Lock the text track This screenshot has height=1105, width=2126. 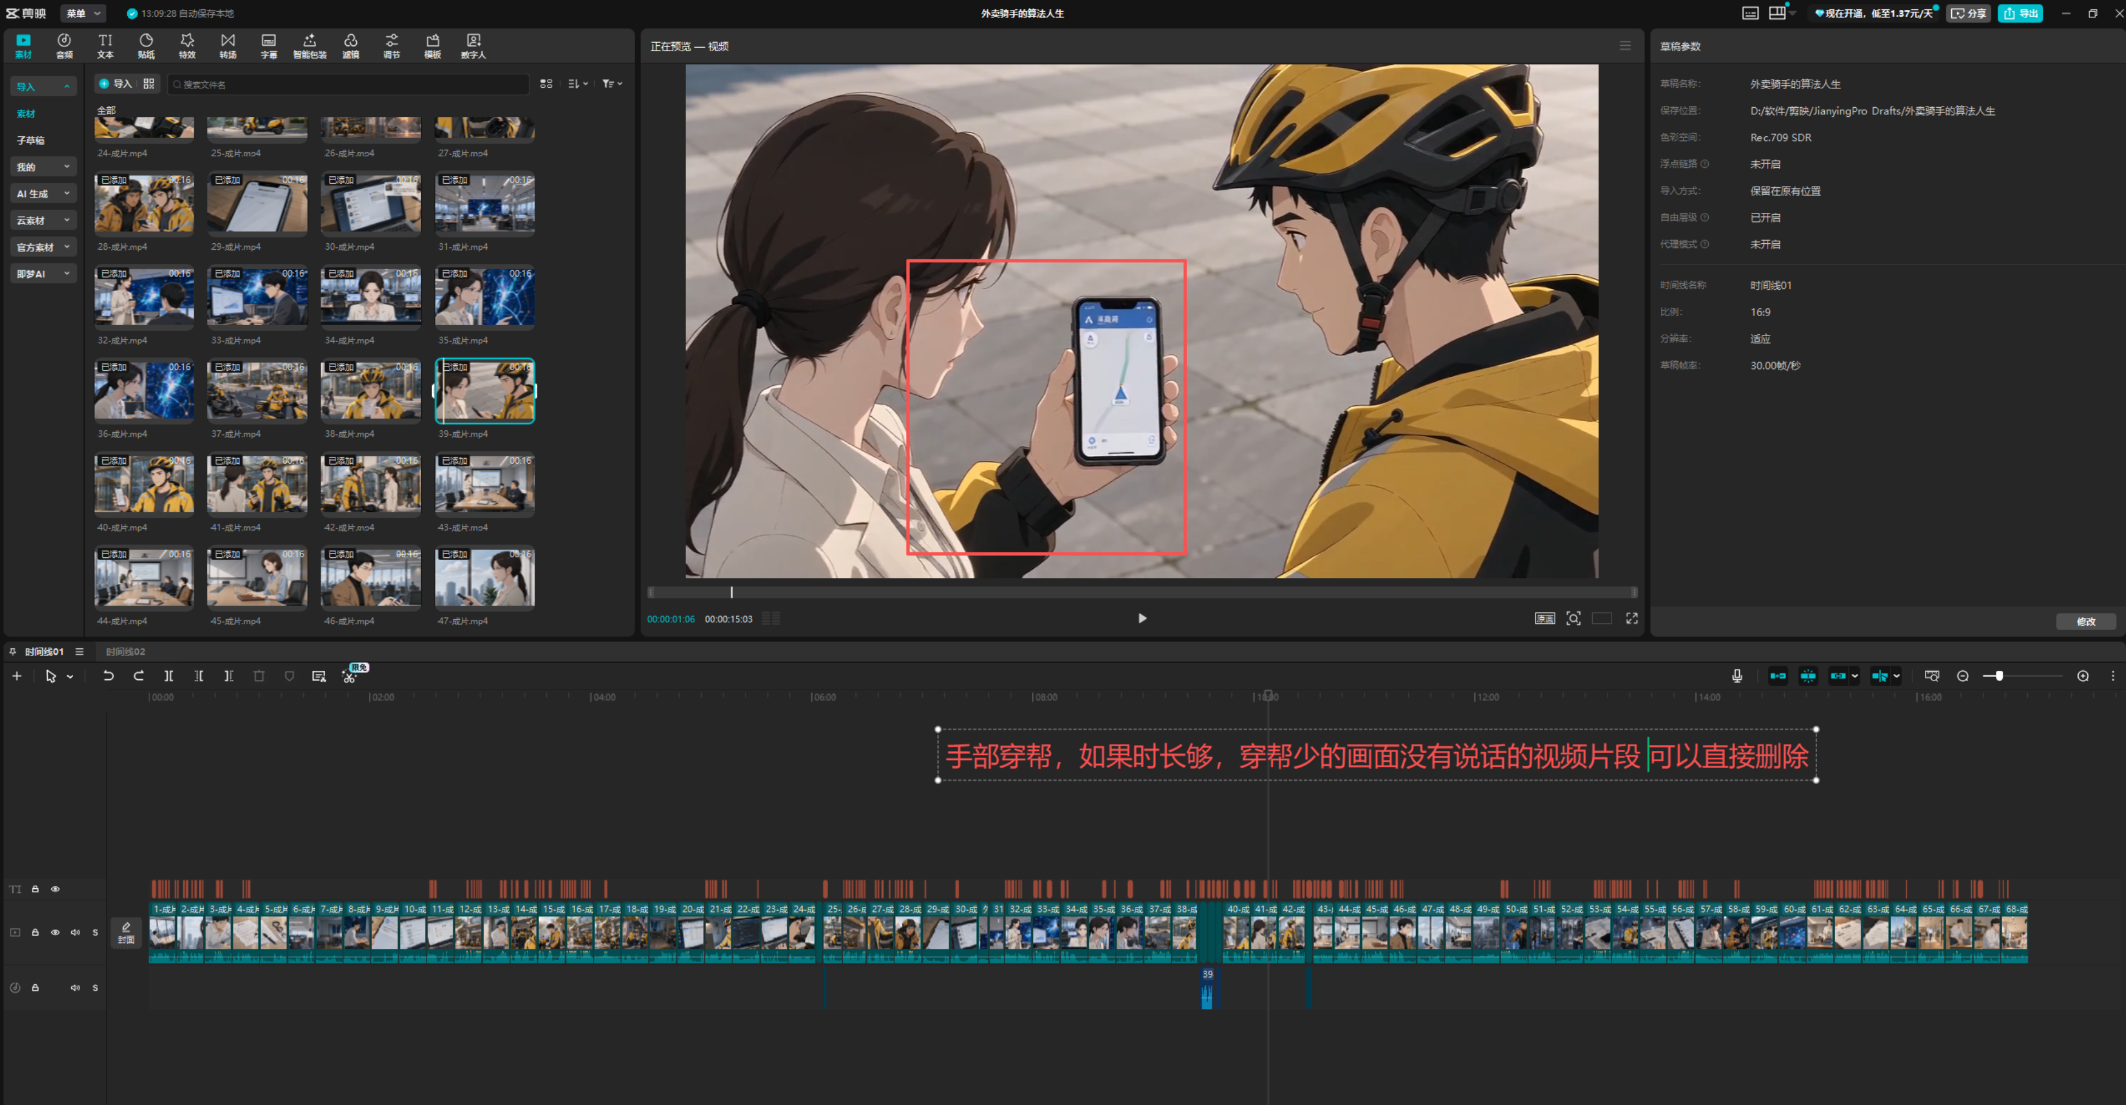[35, 889]
